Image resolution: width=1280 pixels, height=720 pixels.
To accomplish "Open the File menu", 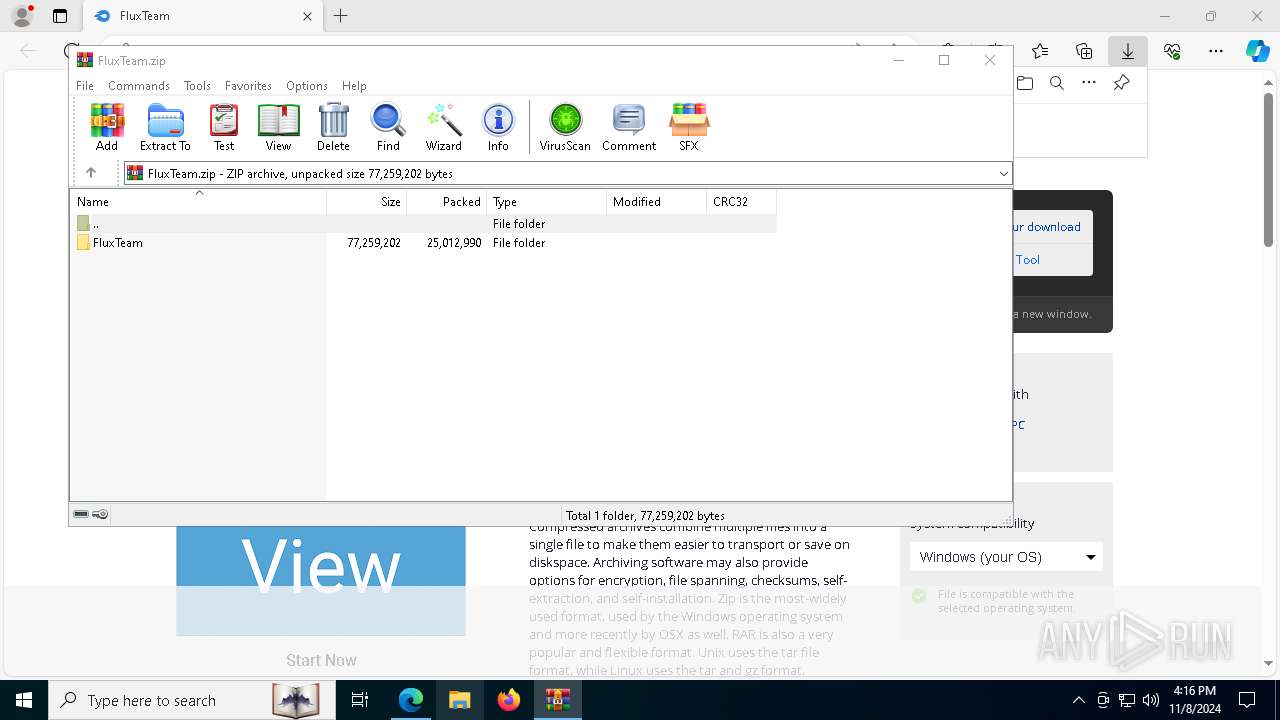I will click(85, 86).
